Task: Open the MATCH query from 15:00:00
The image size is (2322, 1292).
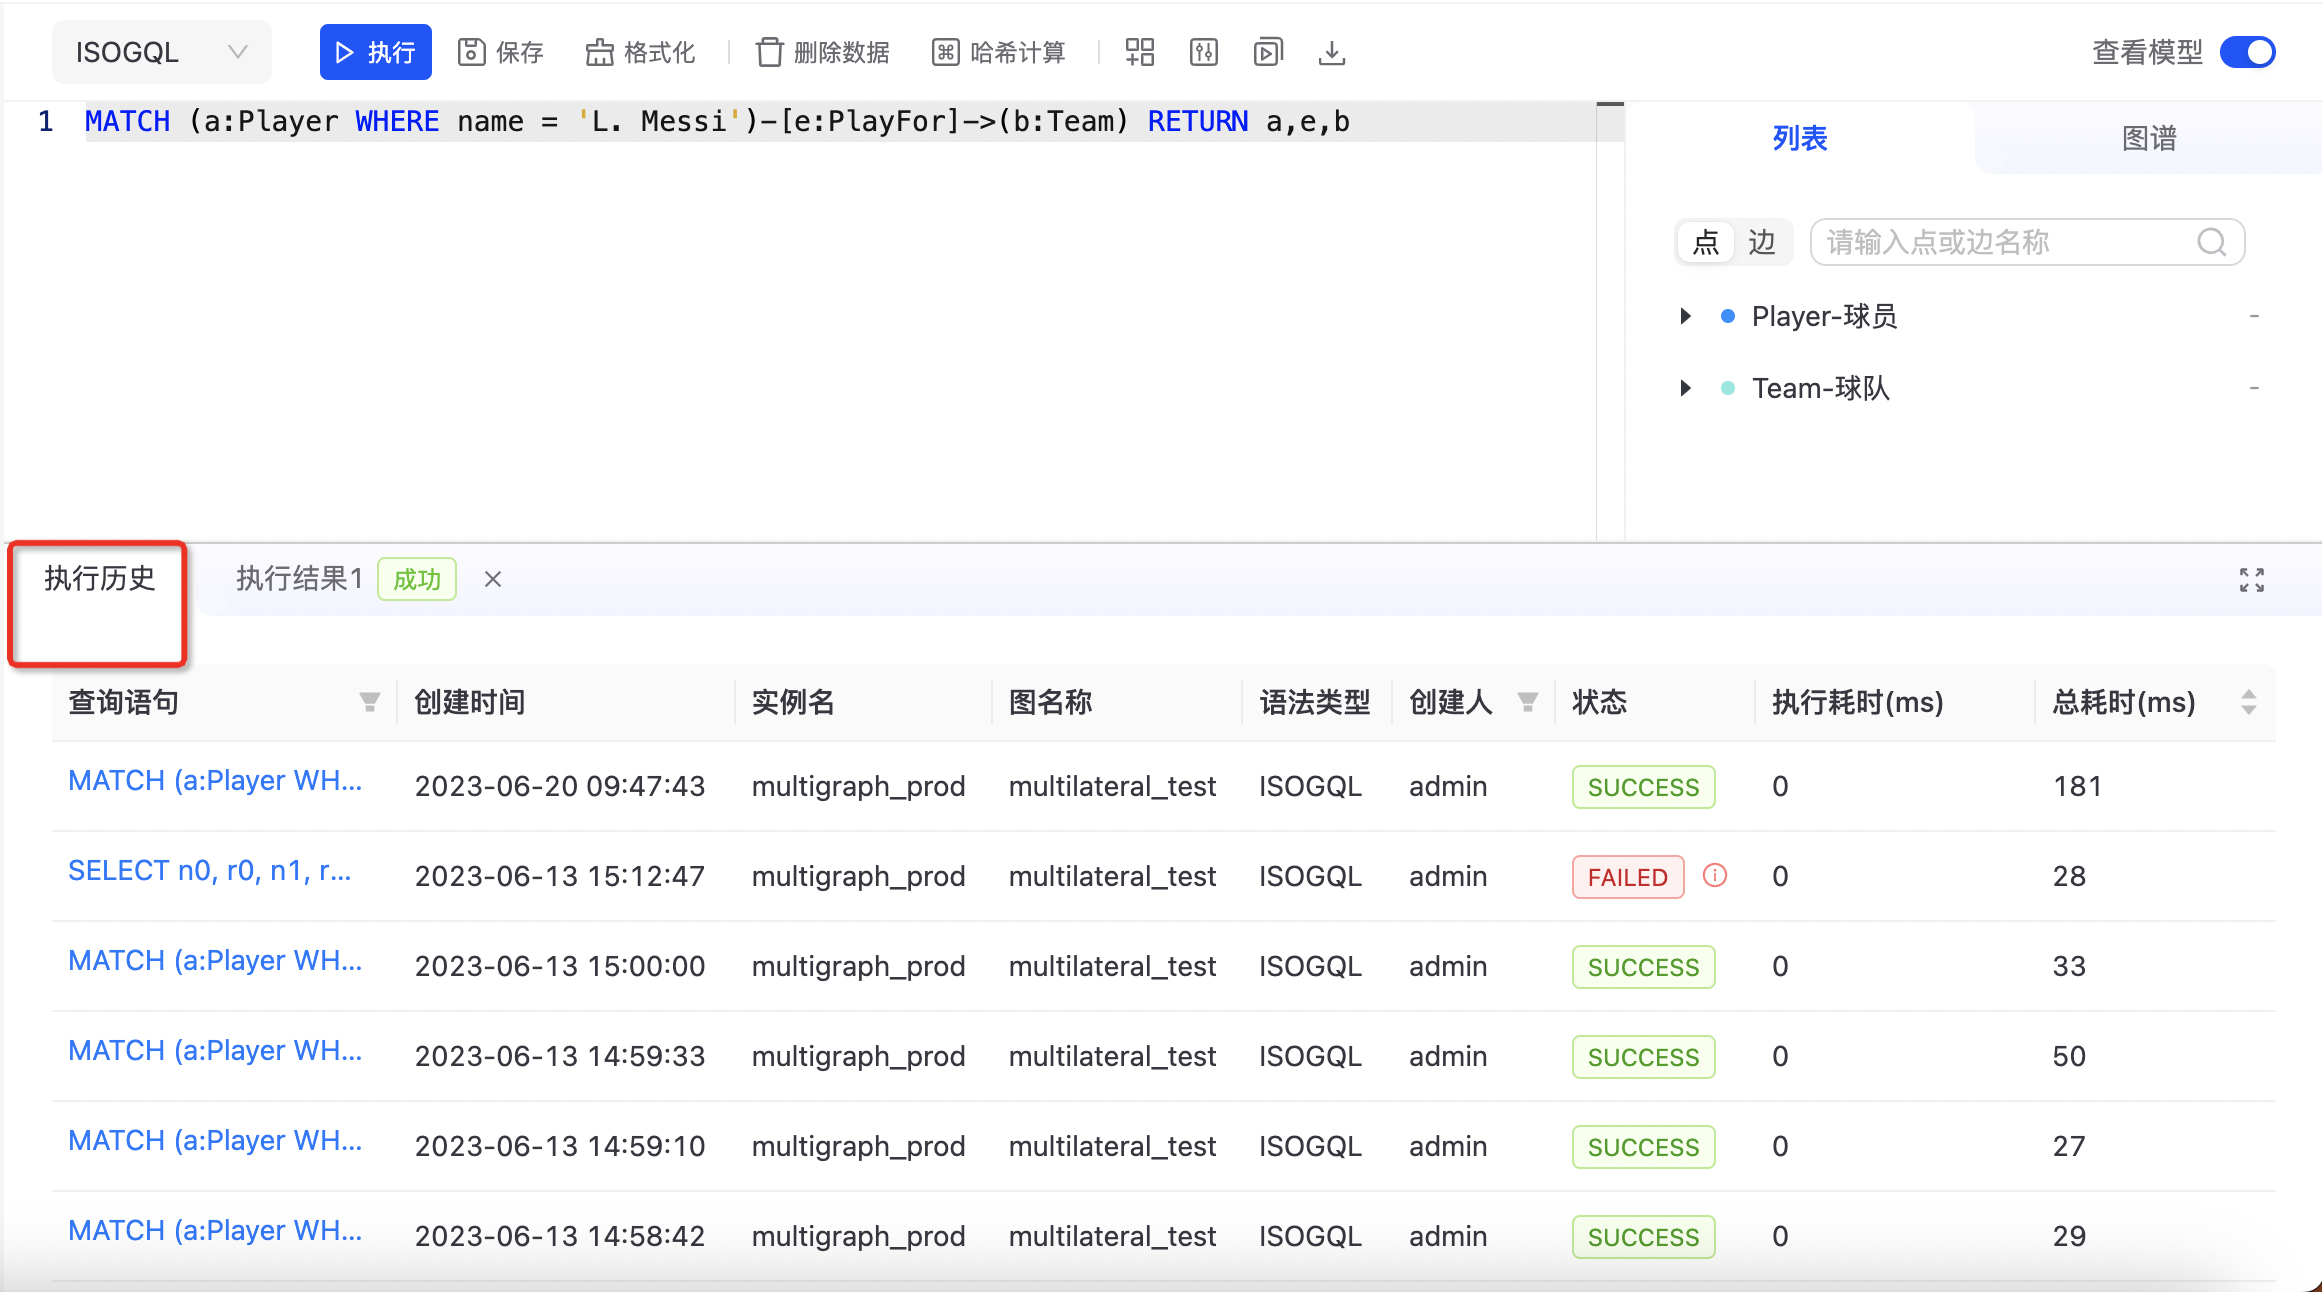Action: point(215,960)
